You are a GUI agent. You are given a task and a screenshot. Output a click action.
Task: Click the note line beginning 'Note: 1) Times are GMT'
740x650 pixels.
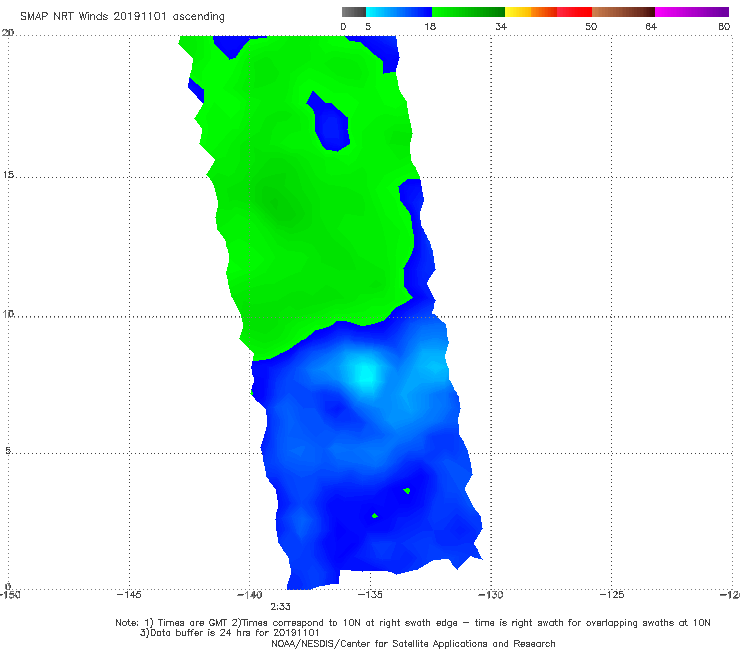(413, 623)
